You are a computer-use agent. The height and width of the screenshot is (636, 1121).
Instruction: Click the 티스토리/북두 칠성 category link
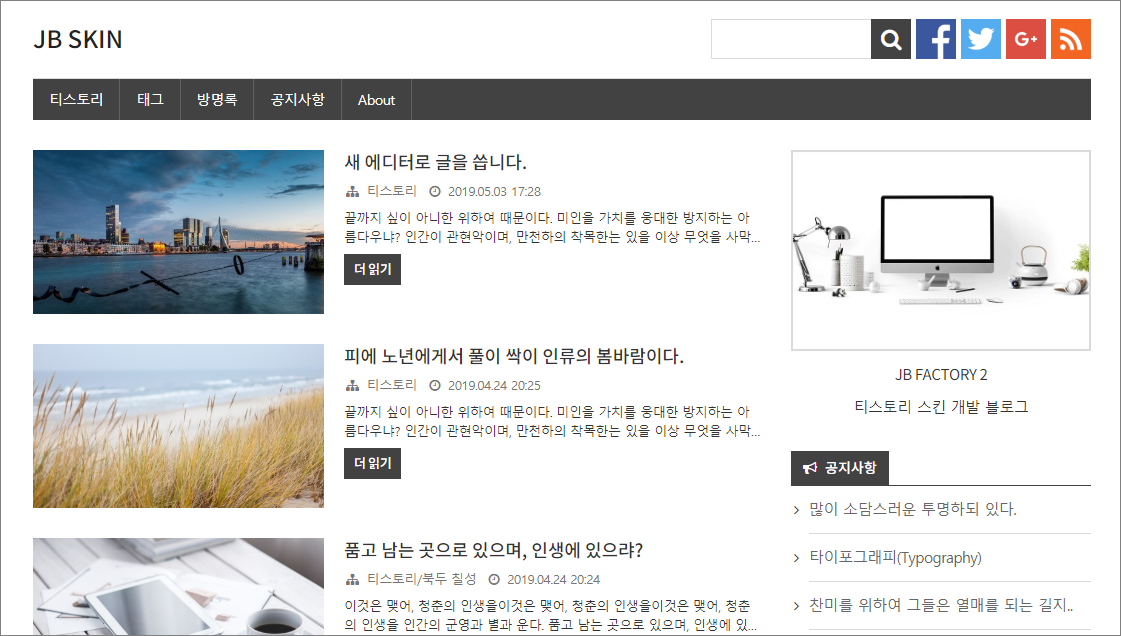[422, 579]
